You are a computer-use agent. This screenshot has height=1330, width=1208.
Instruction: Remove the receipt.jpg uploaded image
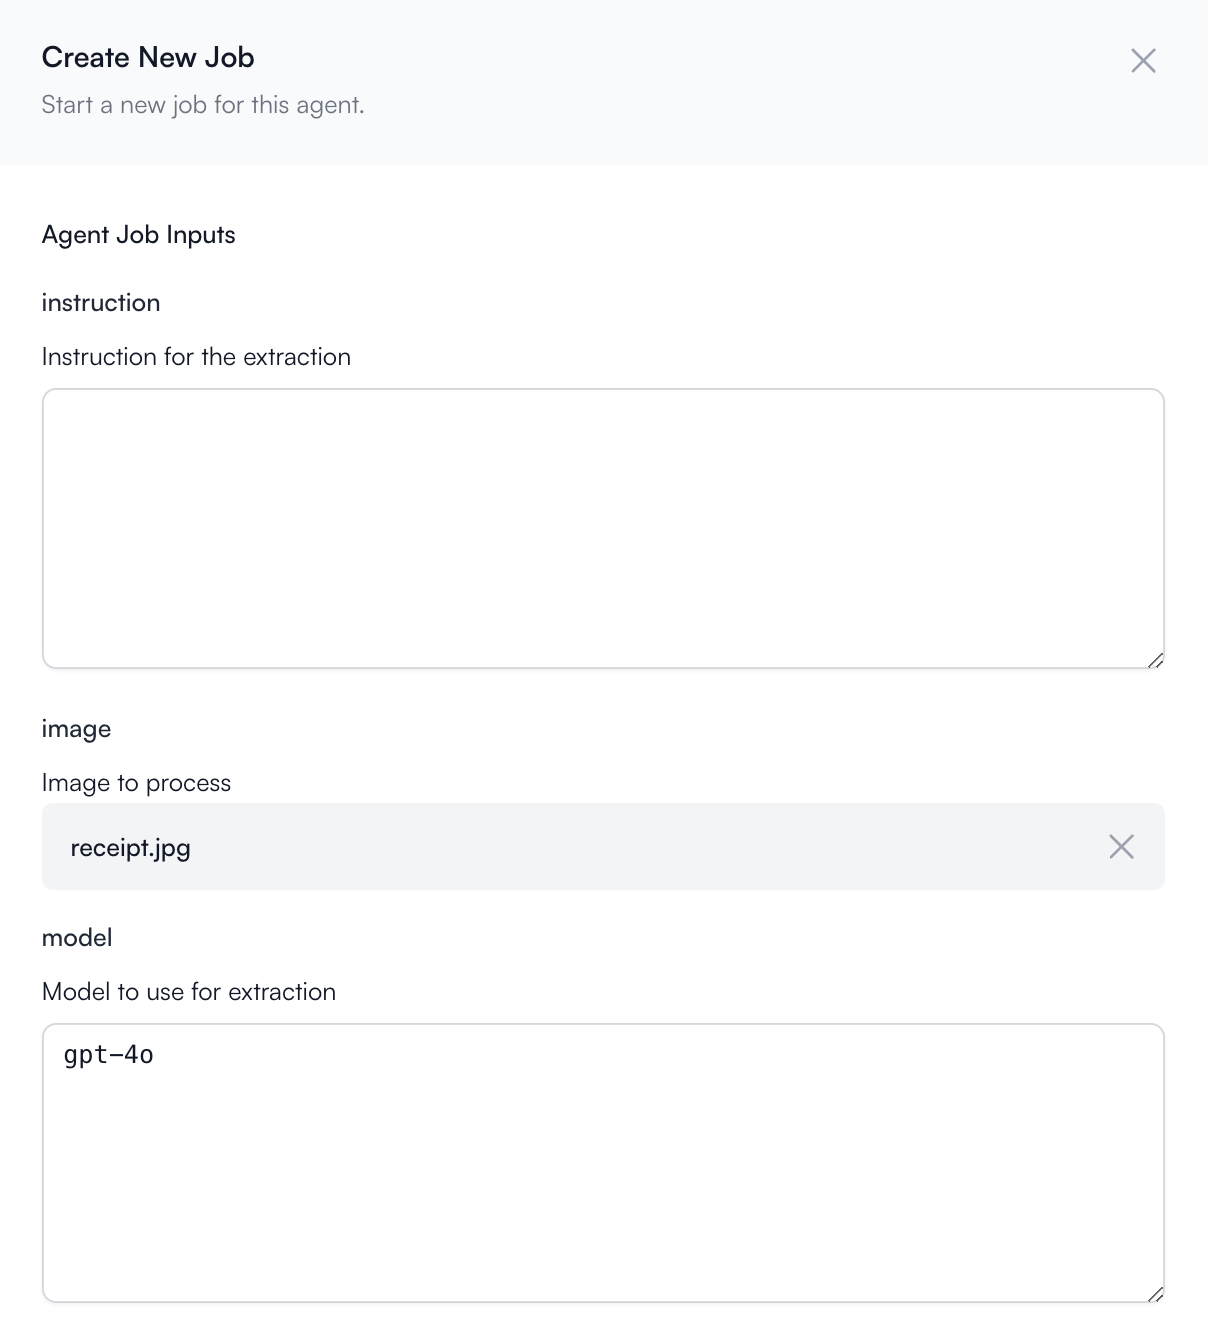tap(1121, 847)
